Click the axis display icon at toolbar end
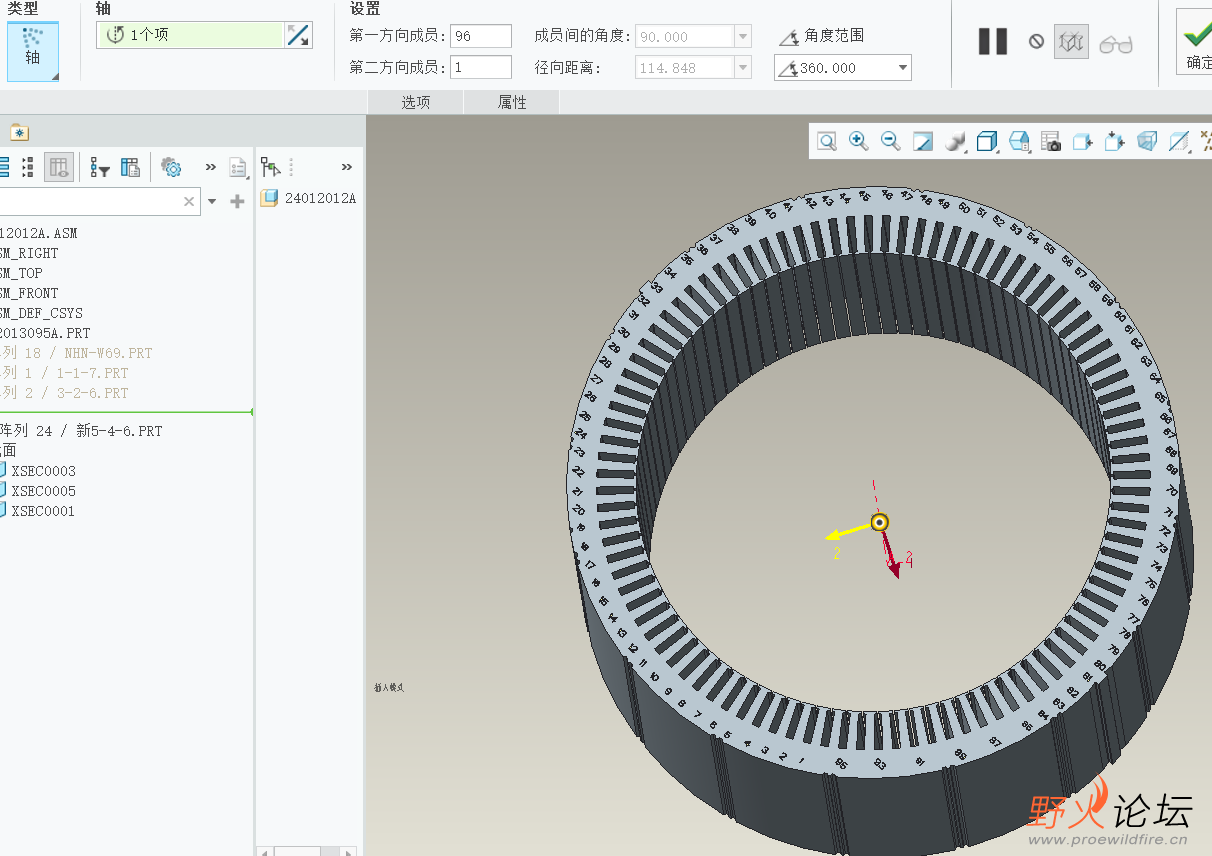 coord(1206,141)
